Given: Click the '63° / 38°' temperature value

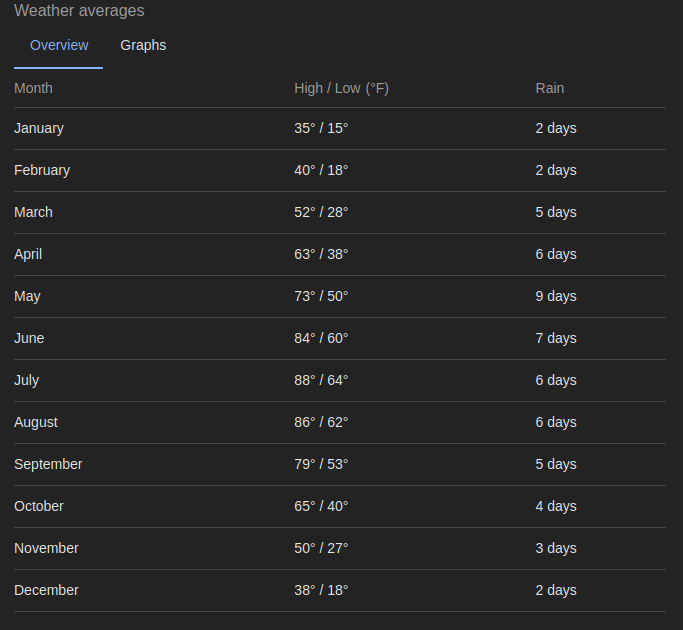Looking at the screenshot, I should click(321, 254).
